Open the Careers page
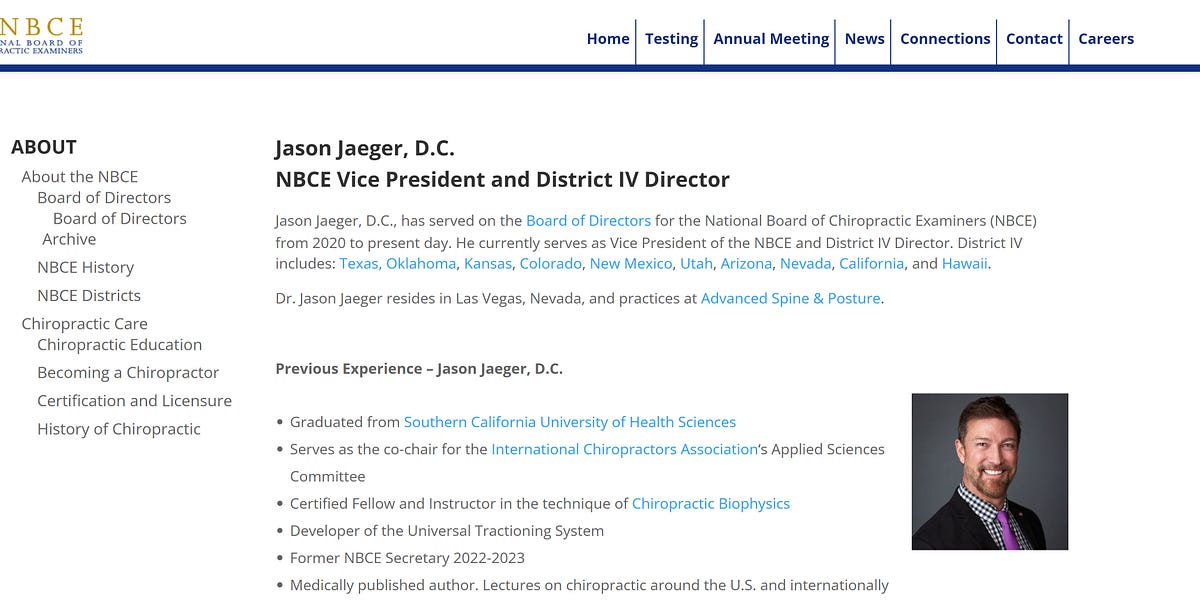Screen dimensions: 1200x600 (x=1106, y=39)
